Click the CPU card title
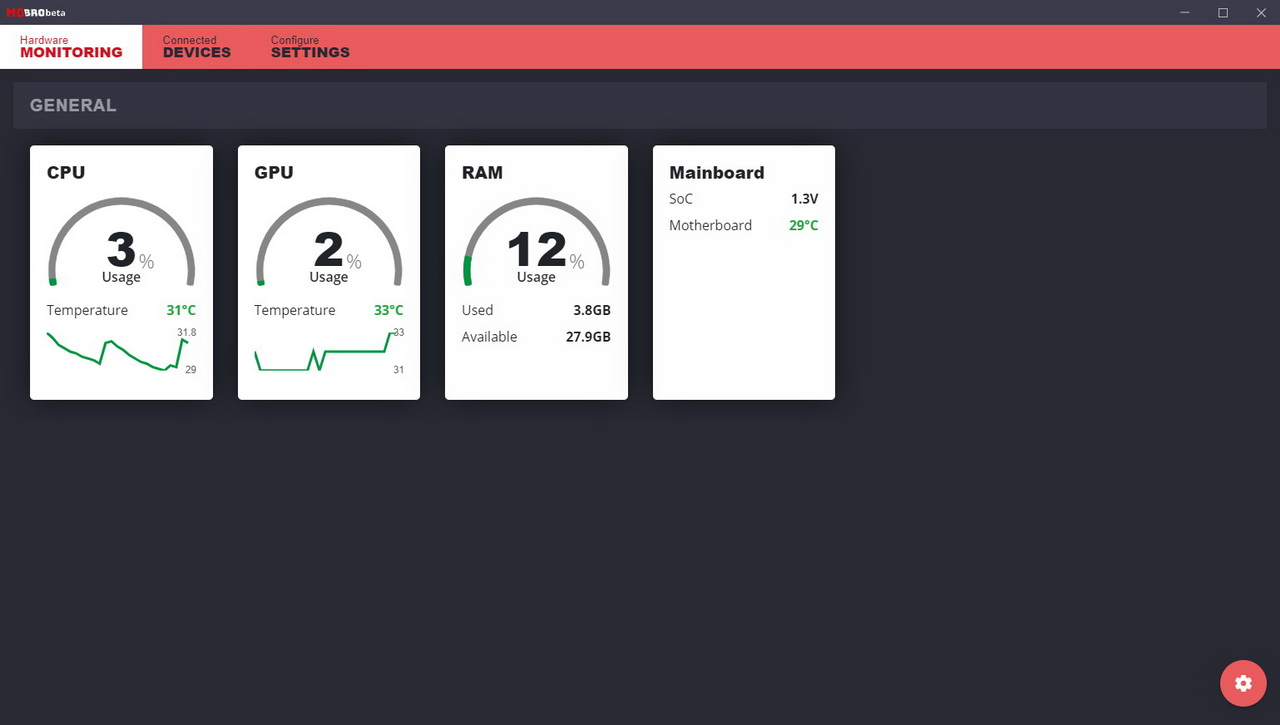1280x725 pixels. [66, 172]
